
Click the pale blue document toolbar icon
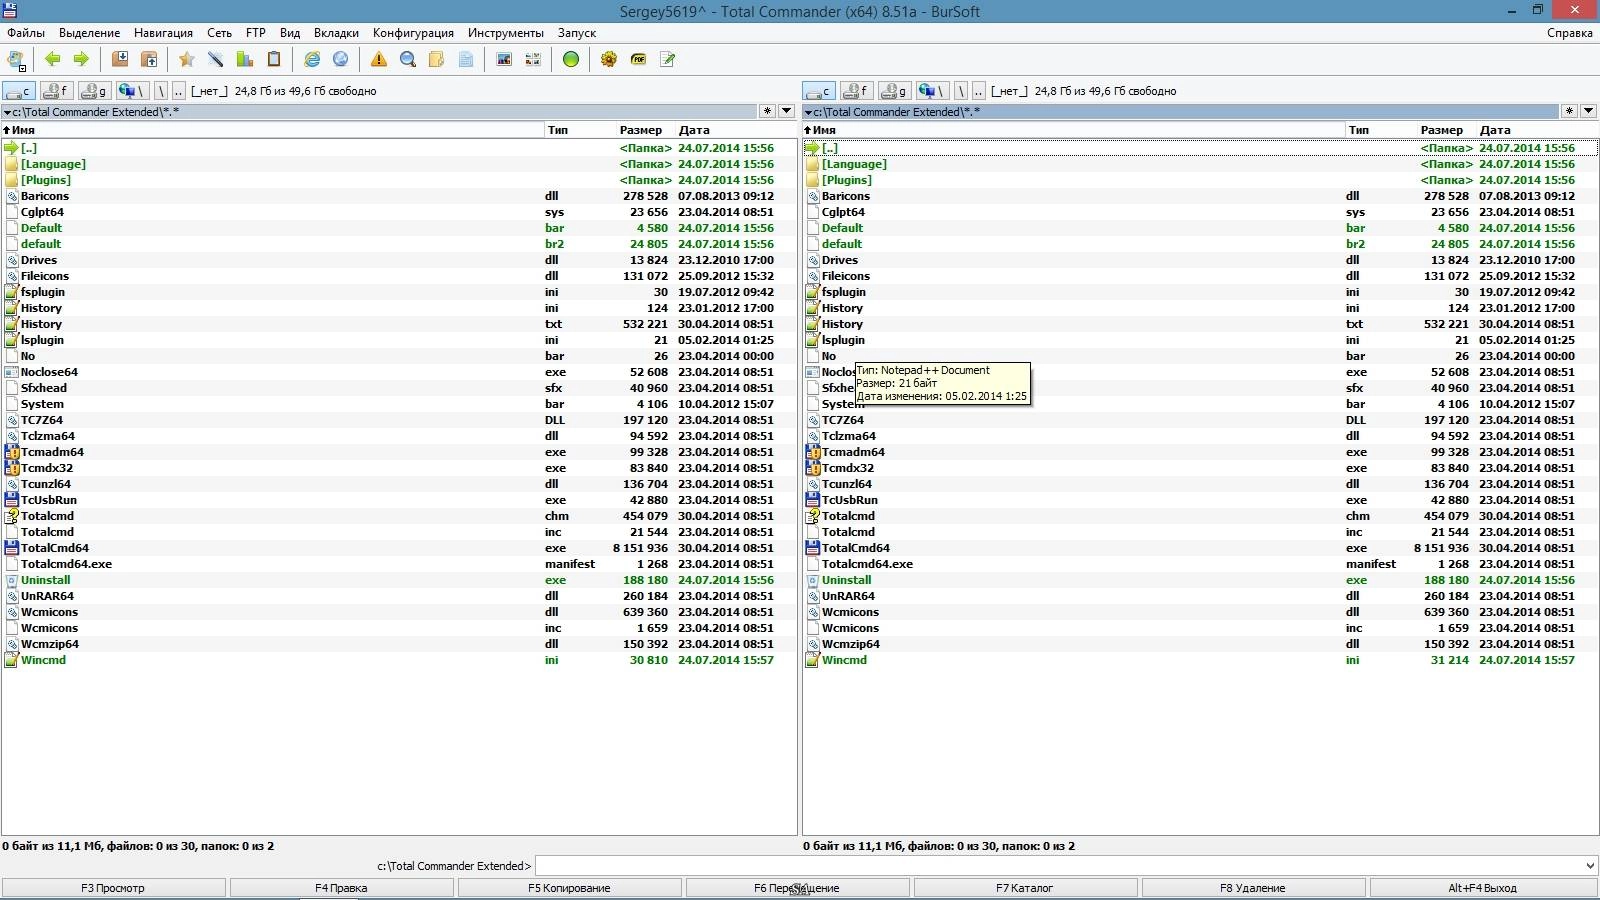click(466, 59)
